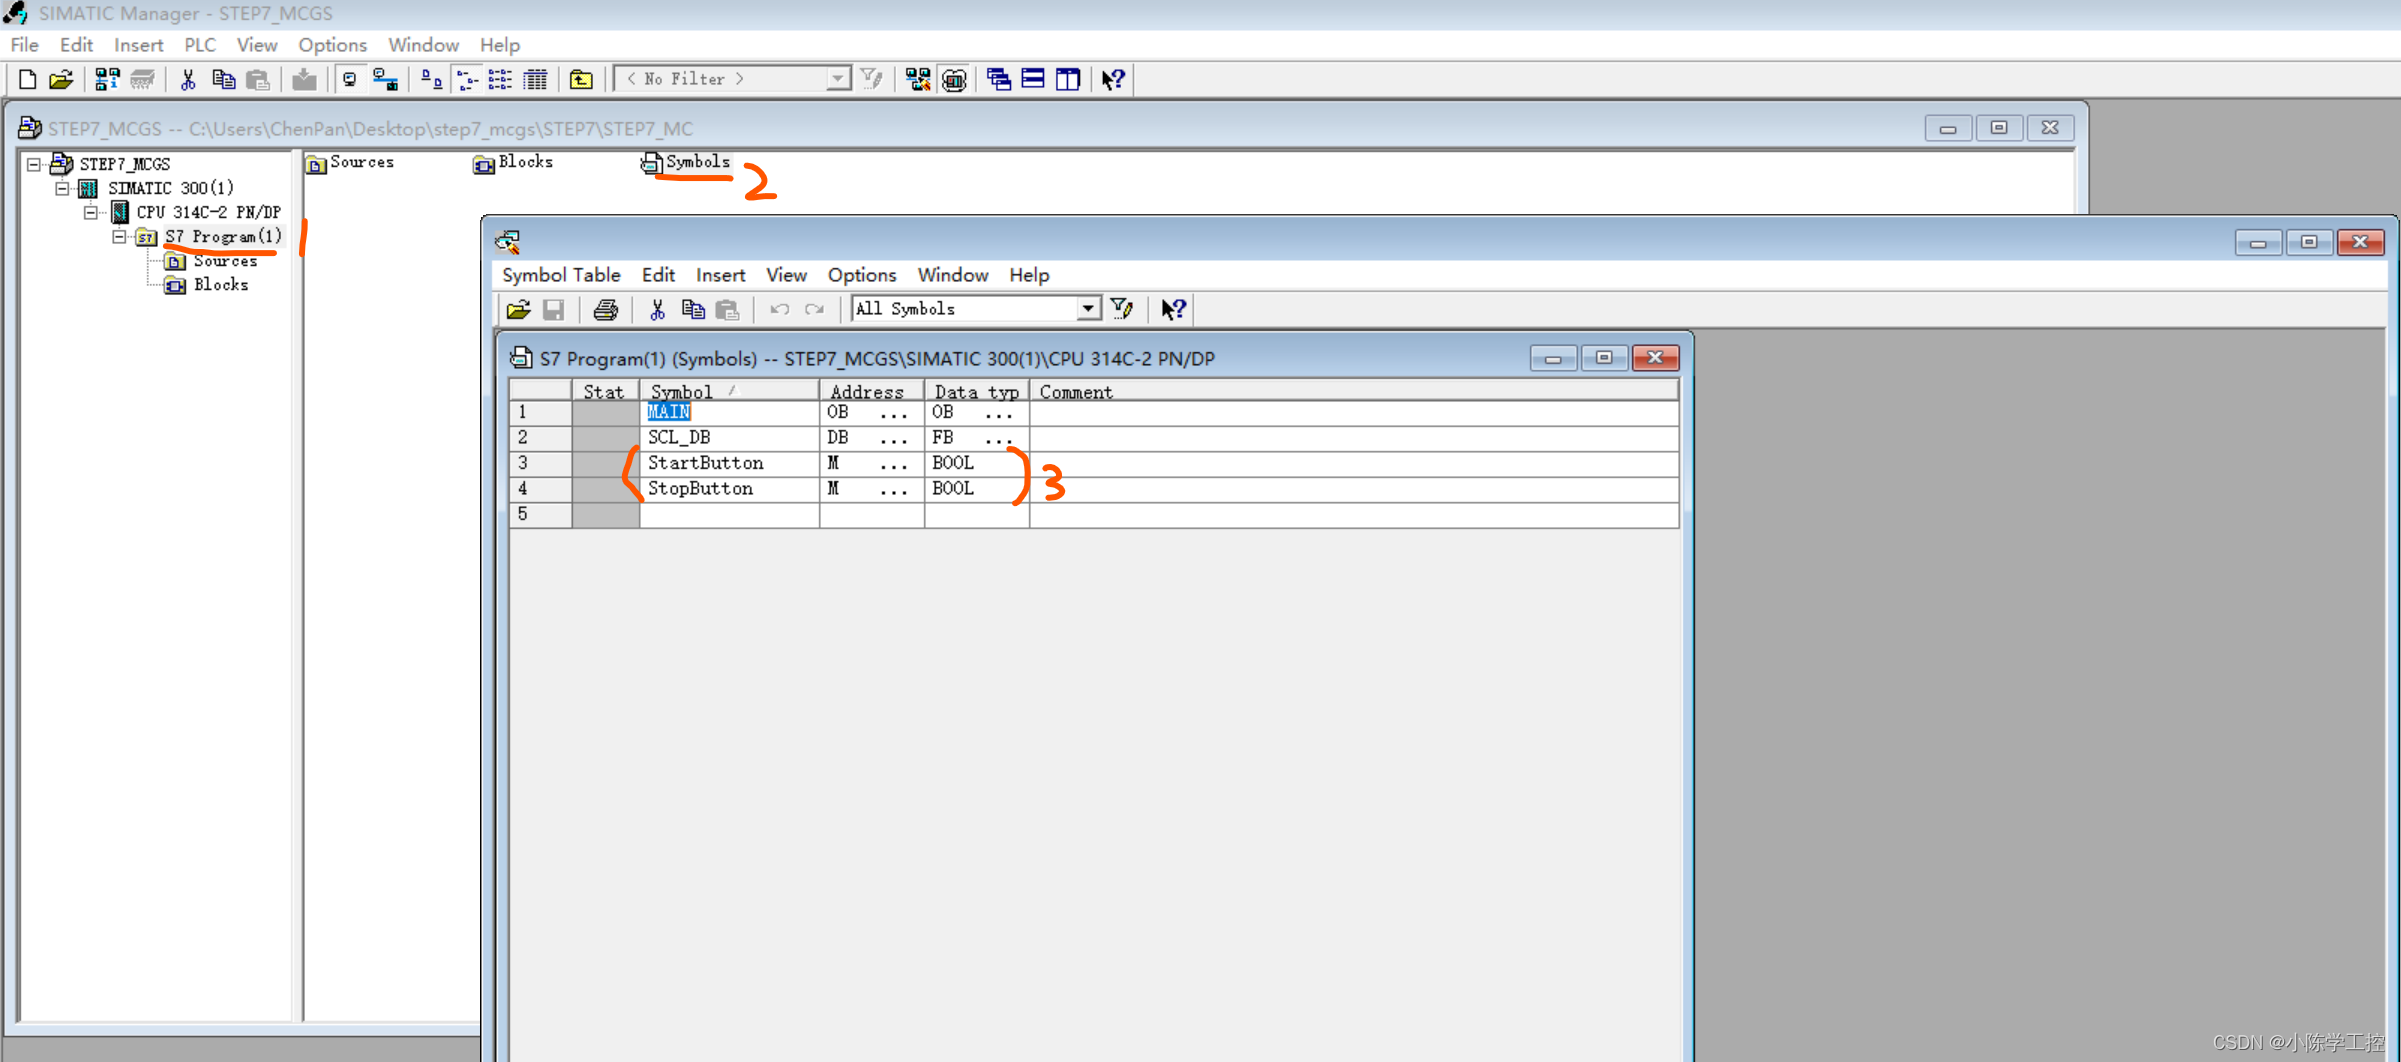Click Paste icon in Symbol Editor toolbar
Image resolution: width=2401 pixels, height=1062 pixels.
[727, 310]
